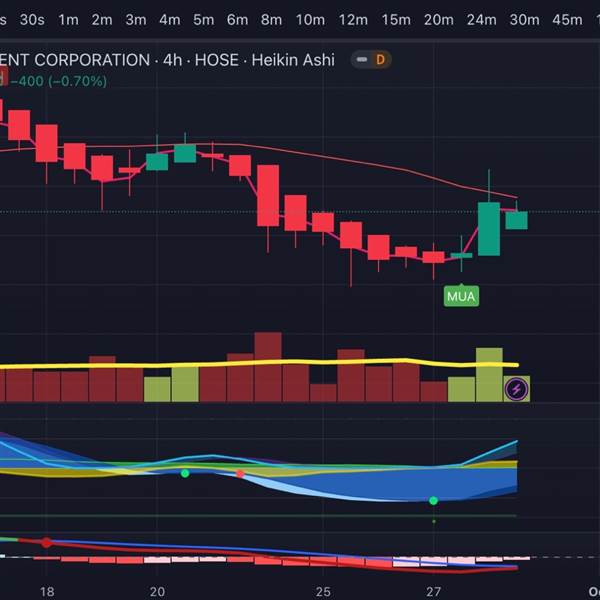Click the tallest green volume bar
Screen dimensions: 600x600
489,375
